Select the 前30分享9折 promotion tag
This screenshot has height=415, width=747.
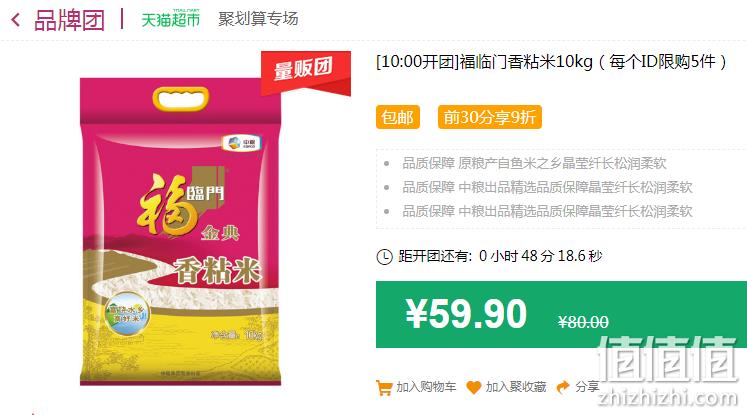click(490, 117)
